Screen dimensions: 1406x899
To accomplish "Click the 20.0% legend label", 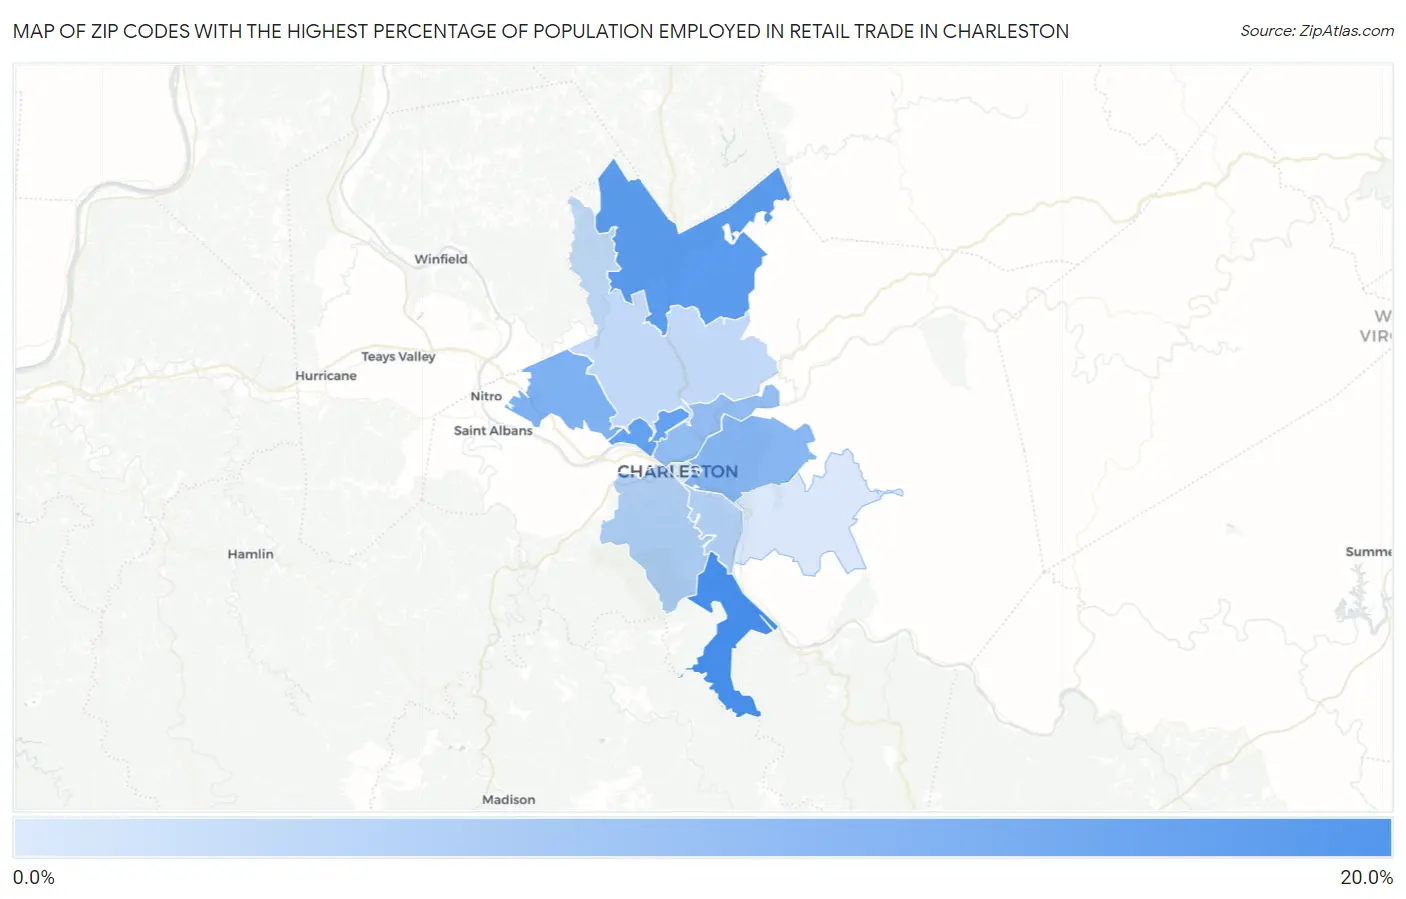I will point(1366,877).
